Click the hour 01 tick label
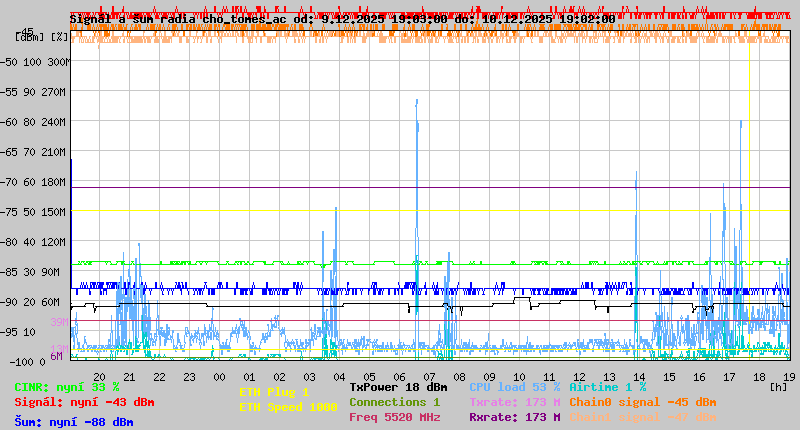 coord(249,377)
